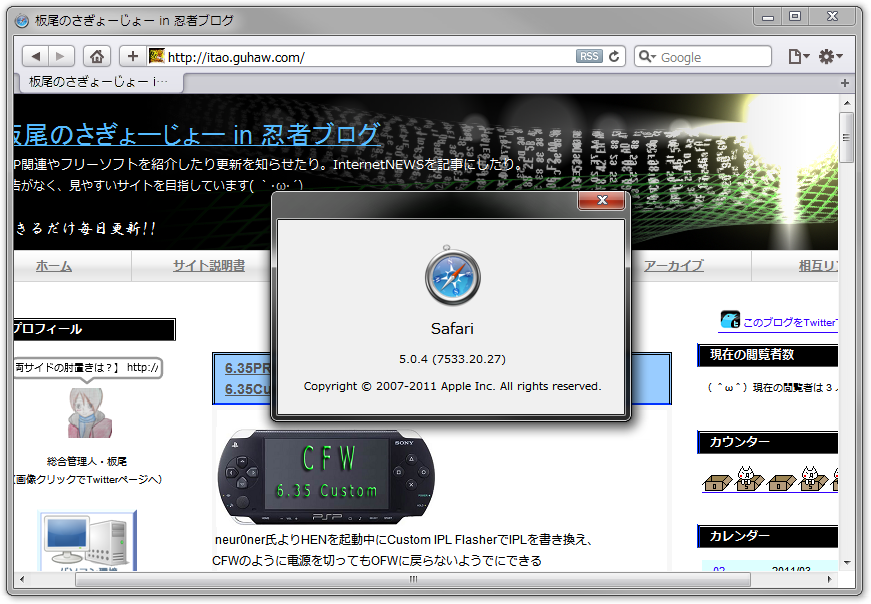Click the カレンダー heading
This screenshot has width=871, height=604.
[x=739, y=536]
